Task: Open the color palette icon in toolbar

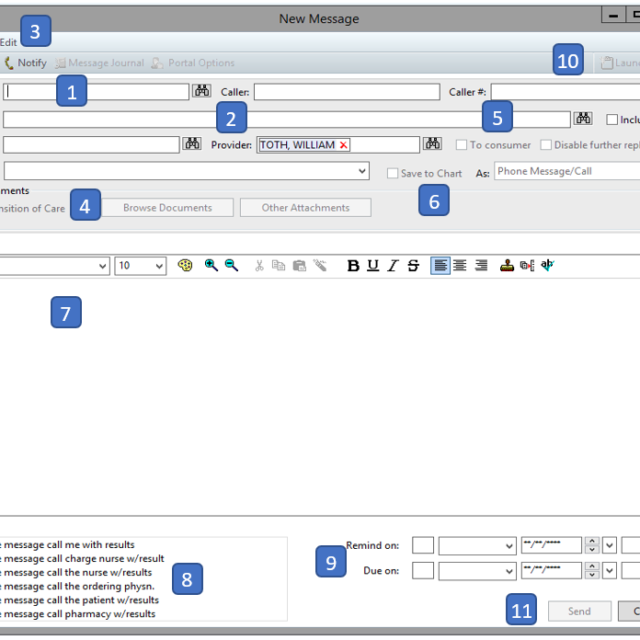Action: pyautogui.click(x=185, y=266)
